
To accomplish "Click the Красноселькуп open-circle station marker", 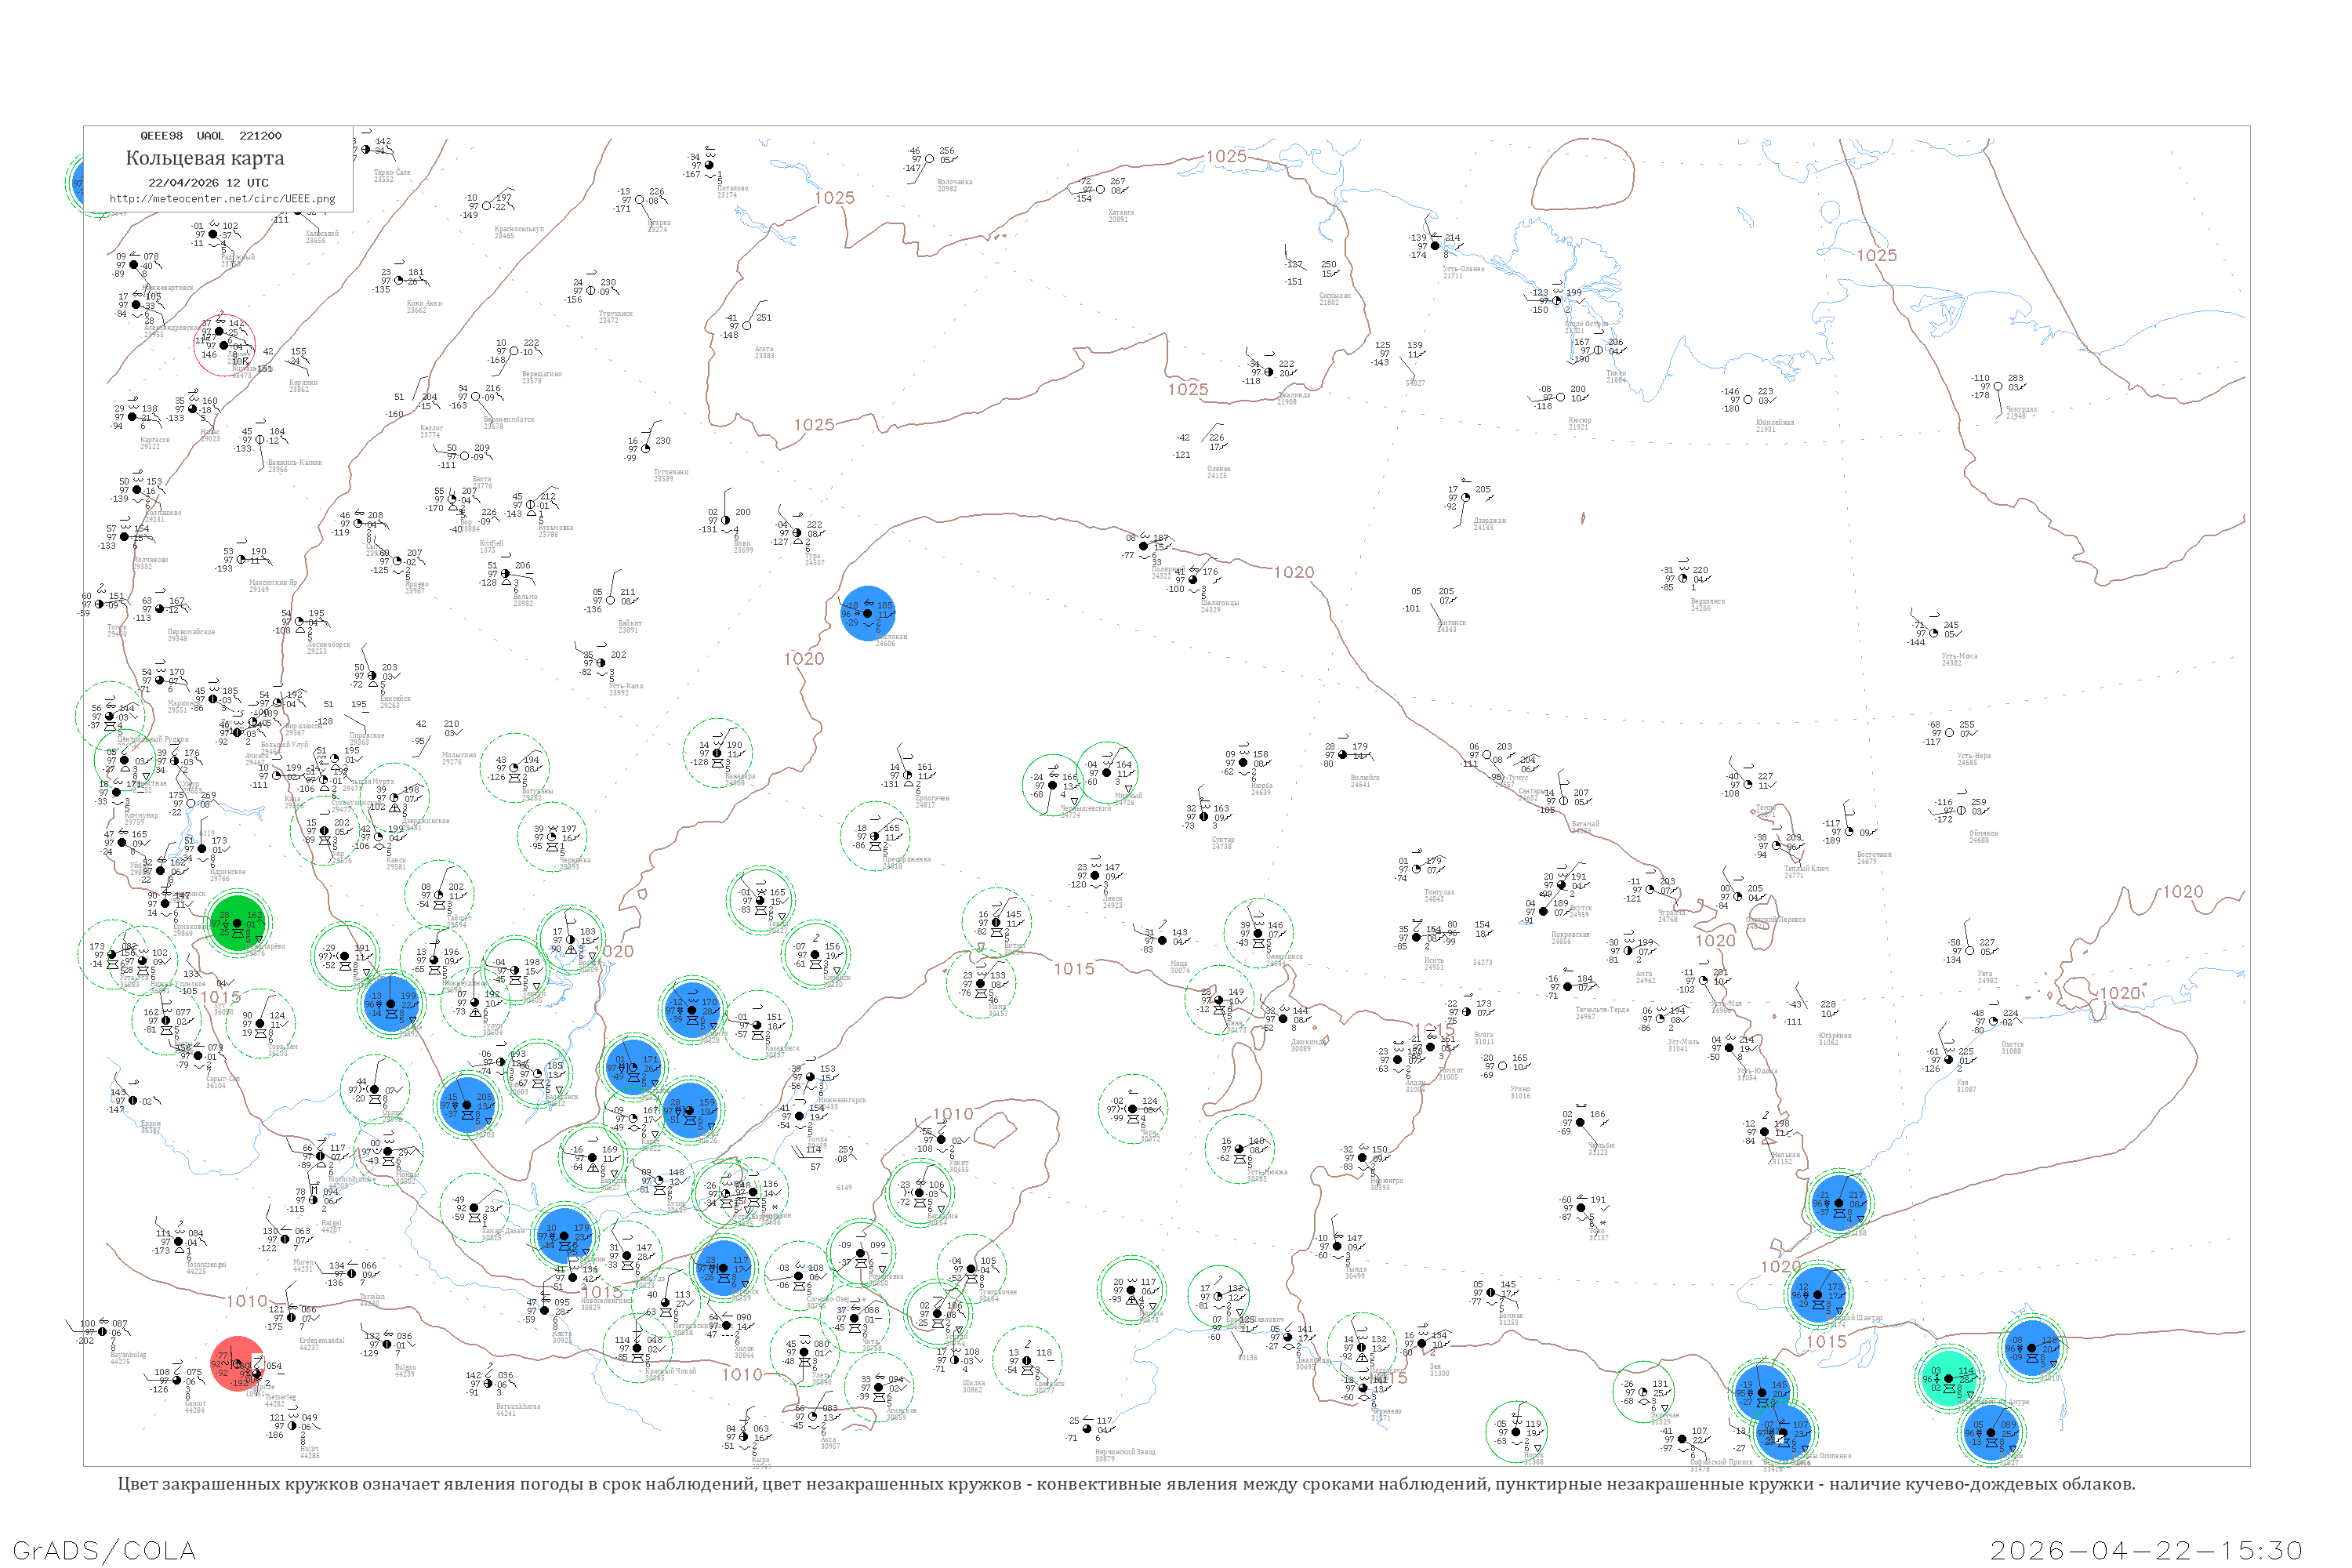I will pos(487,206).
